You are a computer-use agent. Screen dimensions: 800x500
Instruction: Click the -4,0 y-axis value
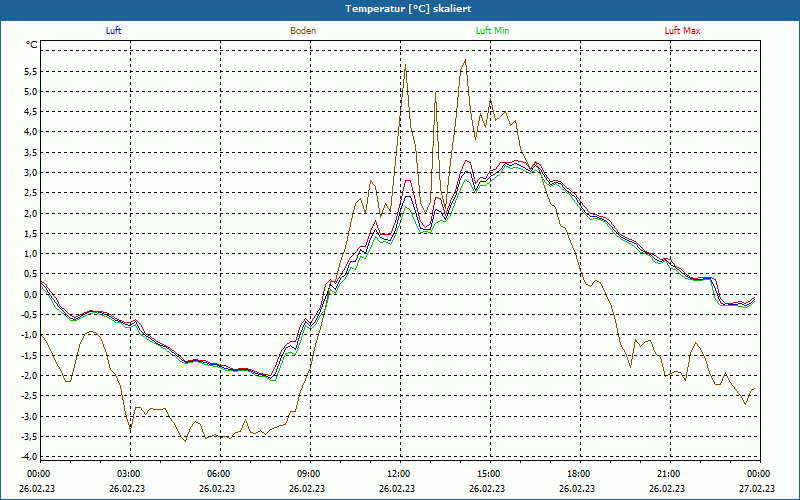coord(29,456)
